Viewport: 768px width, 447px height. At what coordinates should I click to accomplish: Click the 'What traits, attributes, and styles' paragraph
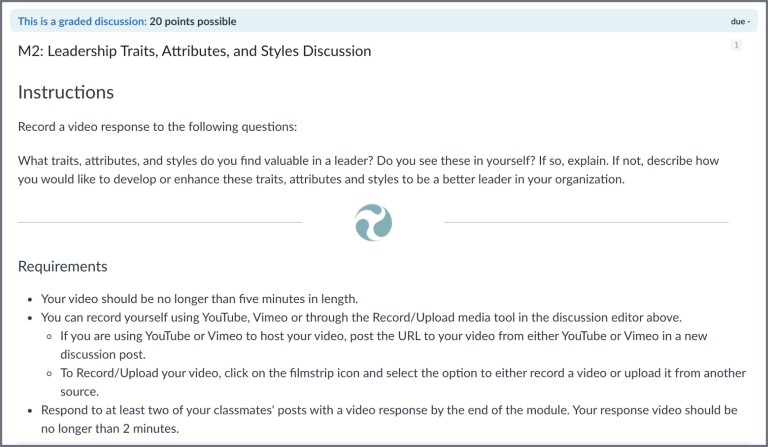[368, 170]
